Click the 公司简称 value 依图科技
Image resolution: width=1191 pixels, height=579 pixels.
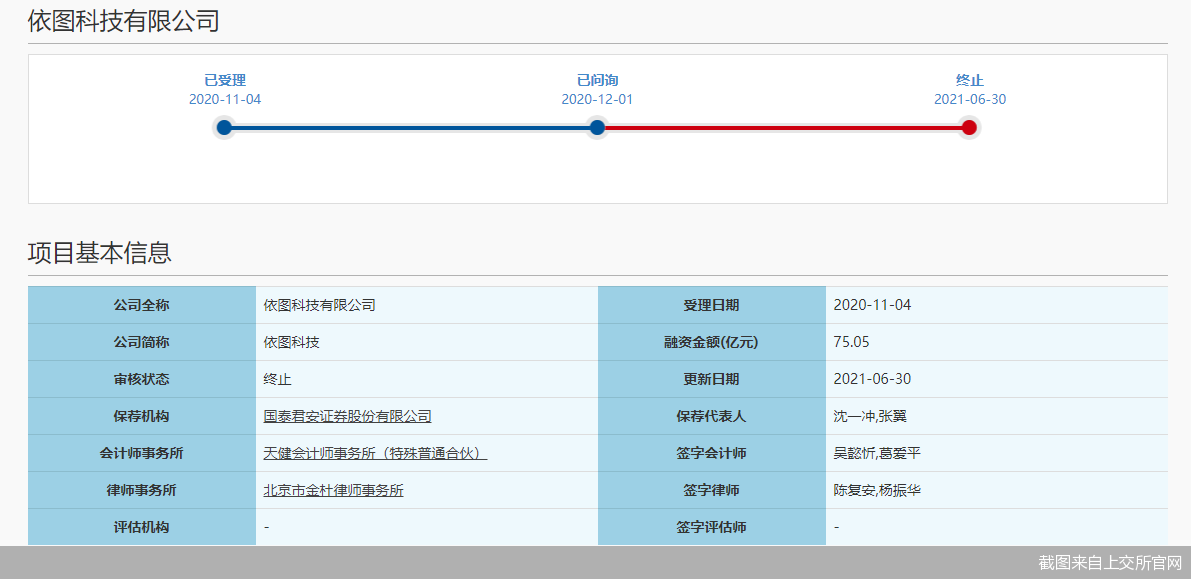click(292, 342)
